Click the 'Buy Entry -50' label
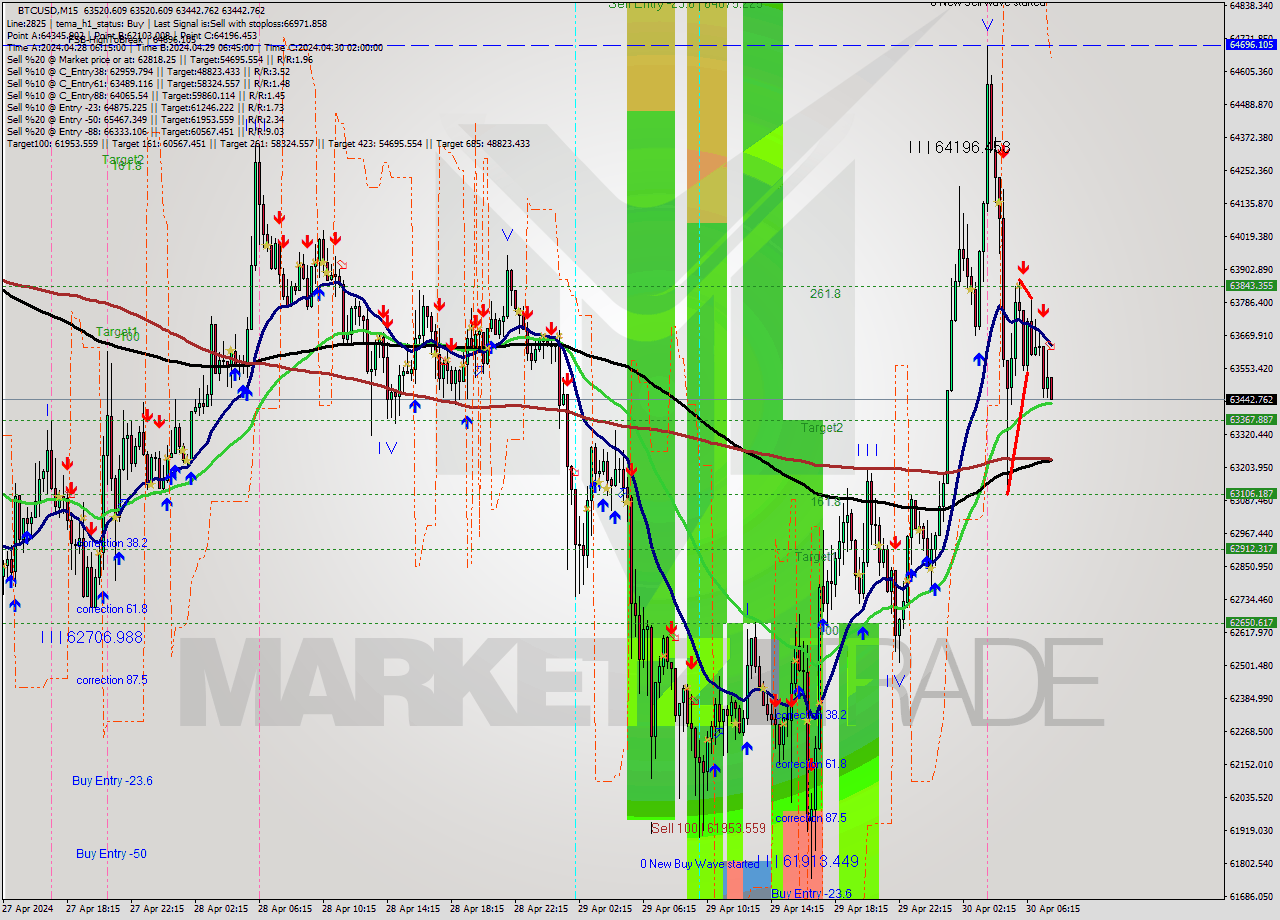This screenshot has width=1280, height=920. [x=111, y=853]
